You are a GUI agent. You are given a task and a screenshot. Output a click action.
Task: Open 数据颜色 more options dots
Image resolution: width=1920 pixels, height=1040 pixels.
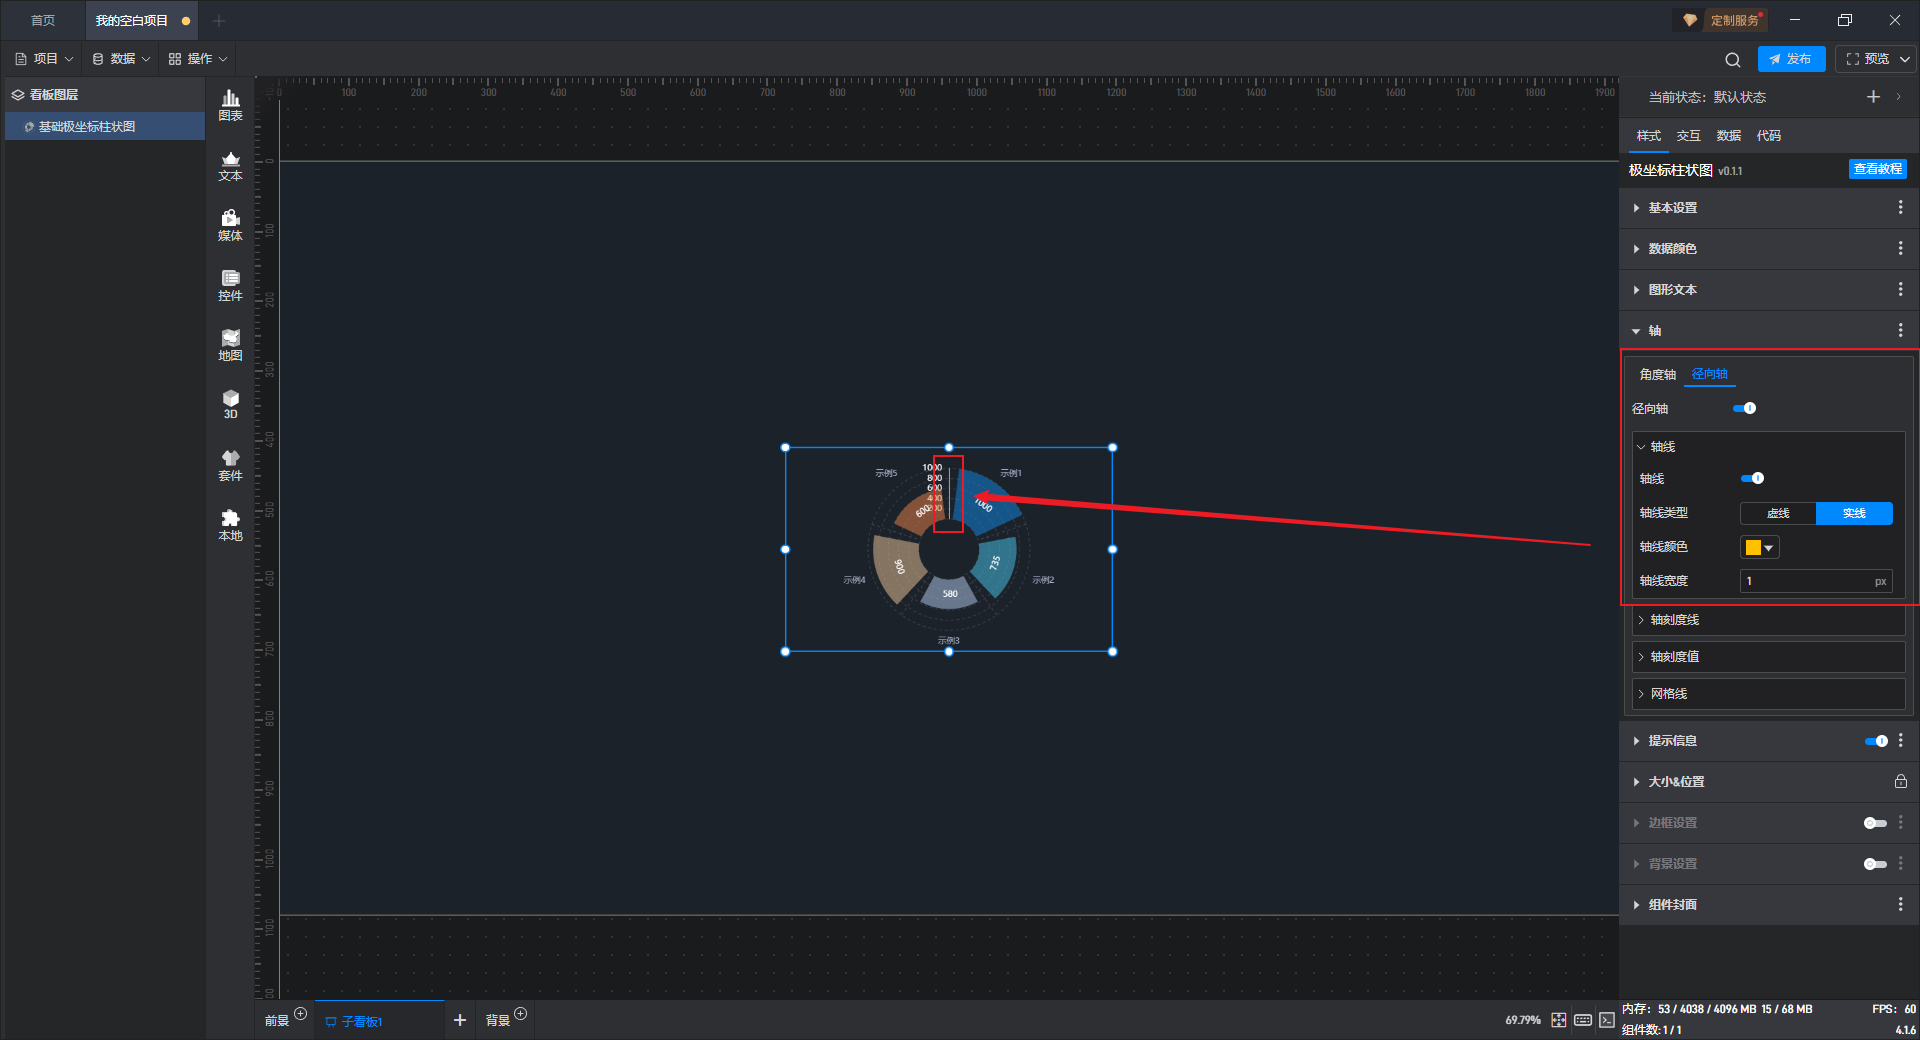point(1900,248)
